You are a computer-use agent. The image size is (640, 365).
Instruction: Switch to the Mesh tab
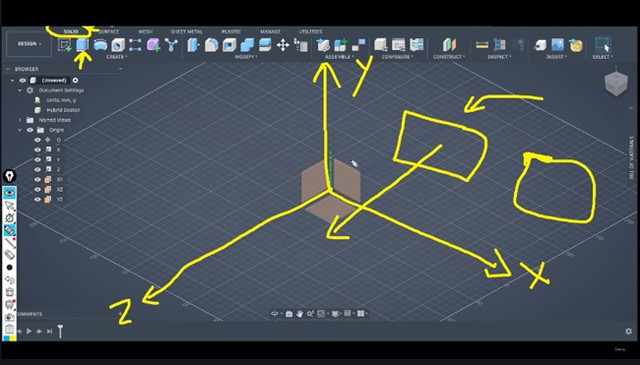146,31
